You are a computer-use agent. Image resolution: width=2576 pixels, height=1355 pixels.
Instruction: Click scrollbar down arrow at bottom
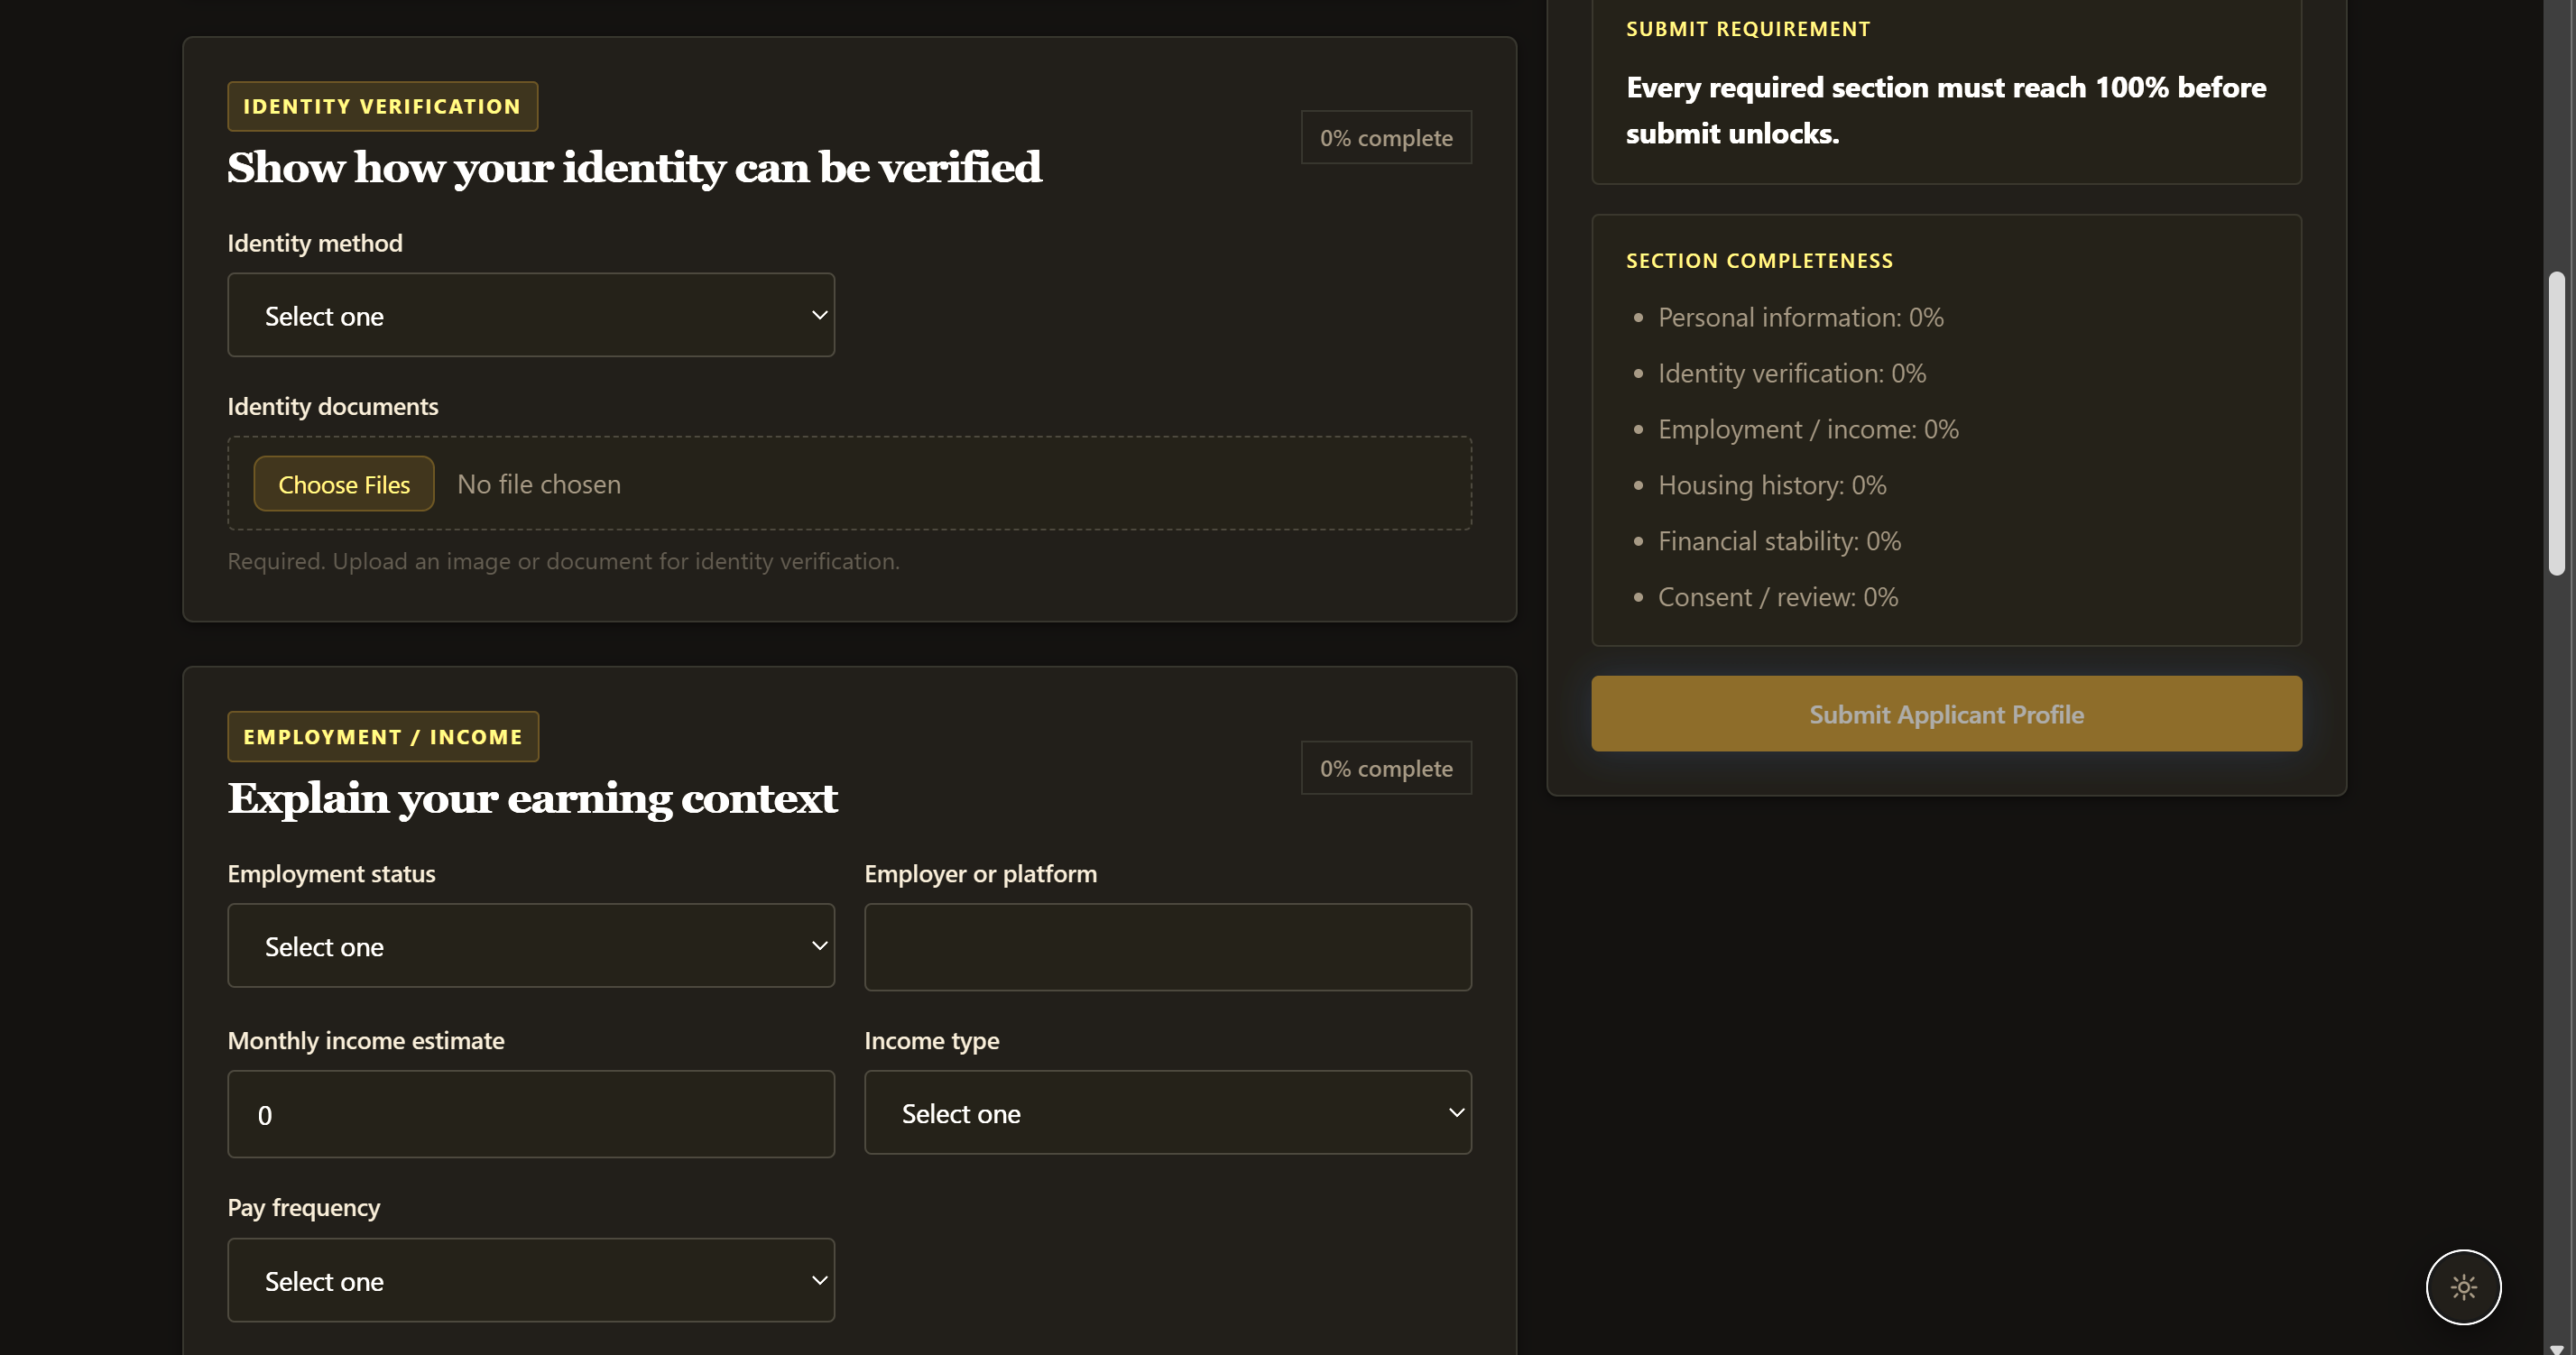click(2556, 1348)
